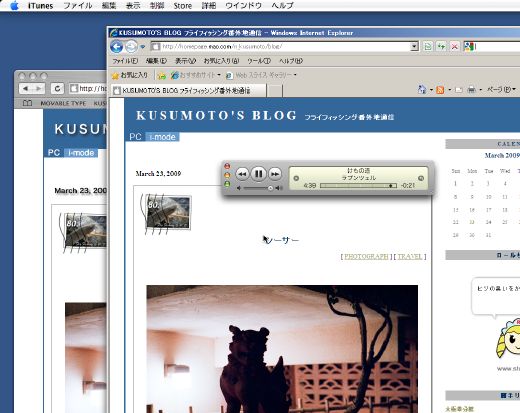Click the red X stop loading icon
The image size is (520, 413).
click(x=454, y=46)
